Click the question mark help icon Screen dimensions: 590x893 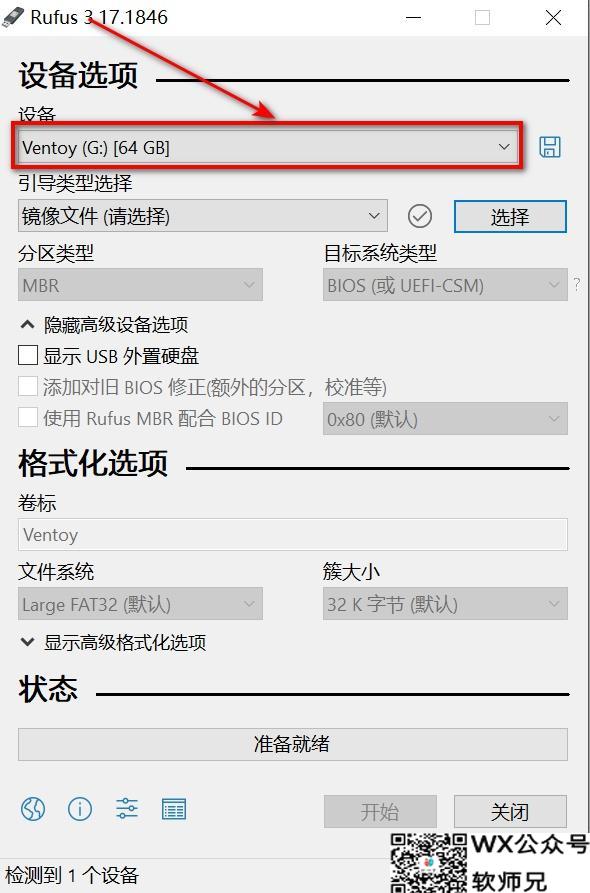[x=577, y=284]
